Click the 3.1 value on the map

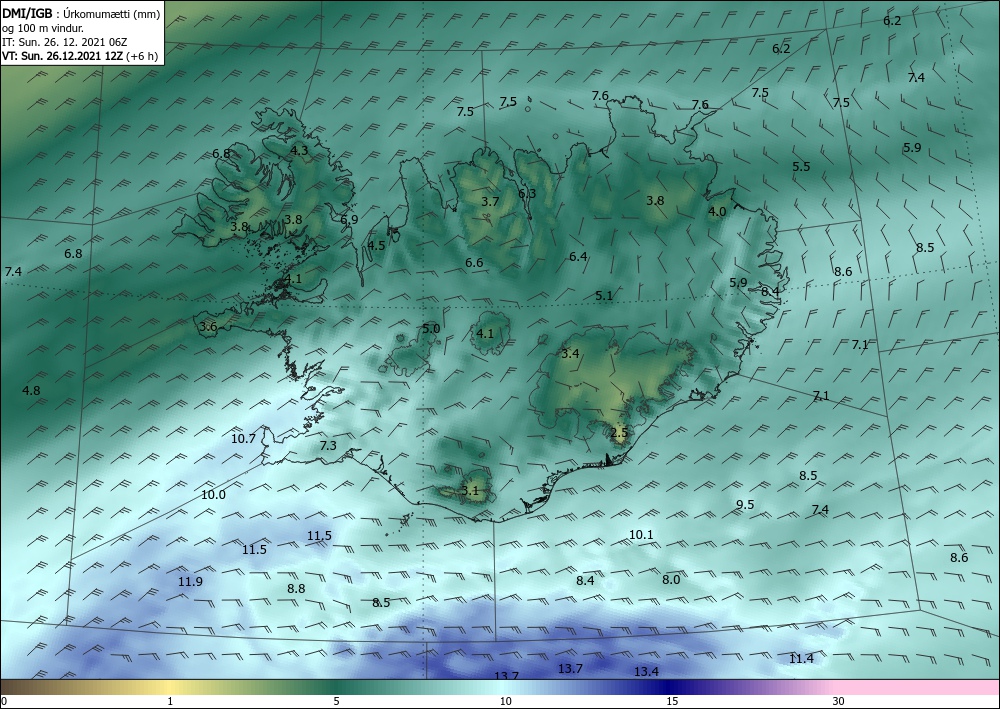tap(469, 490)
